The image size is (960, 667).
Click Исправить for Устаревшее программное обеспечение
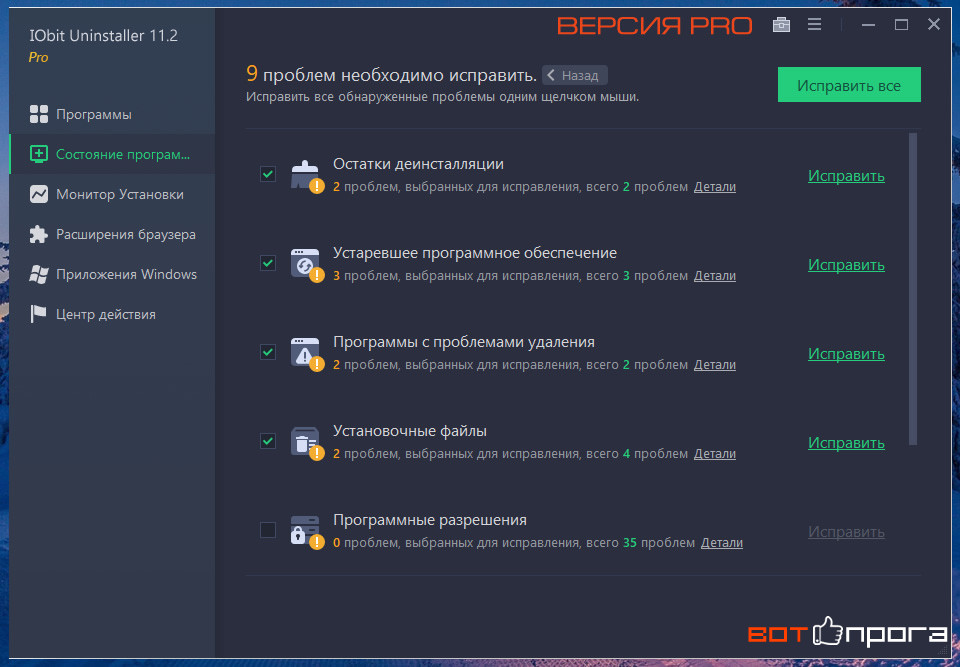click(x=846, y=265)
